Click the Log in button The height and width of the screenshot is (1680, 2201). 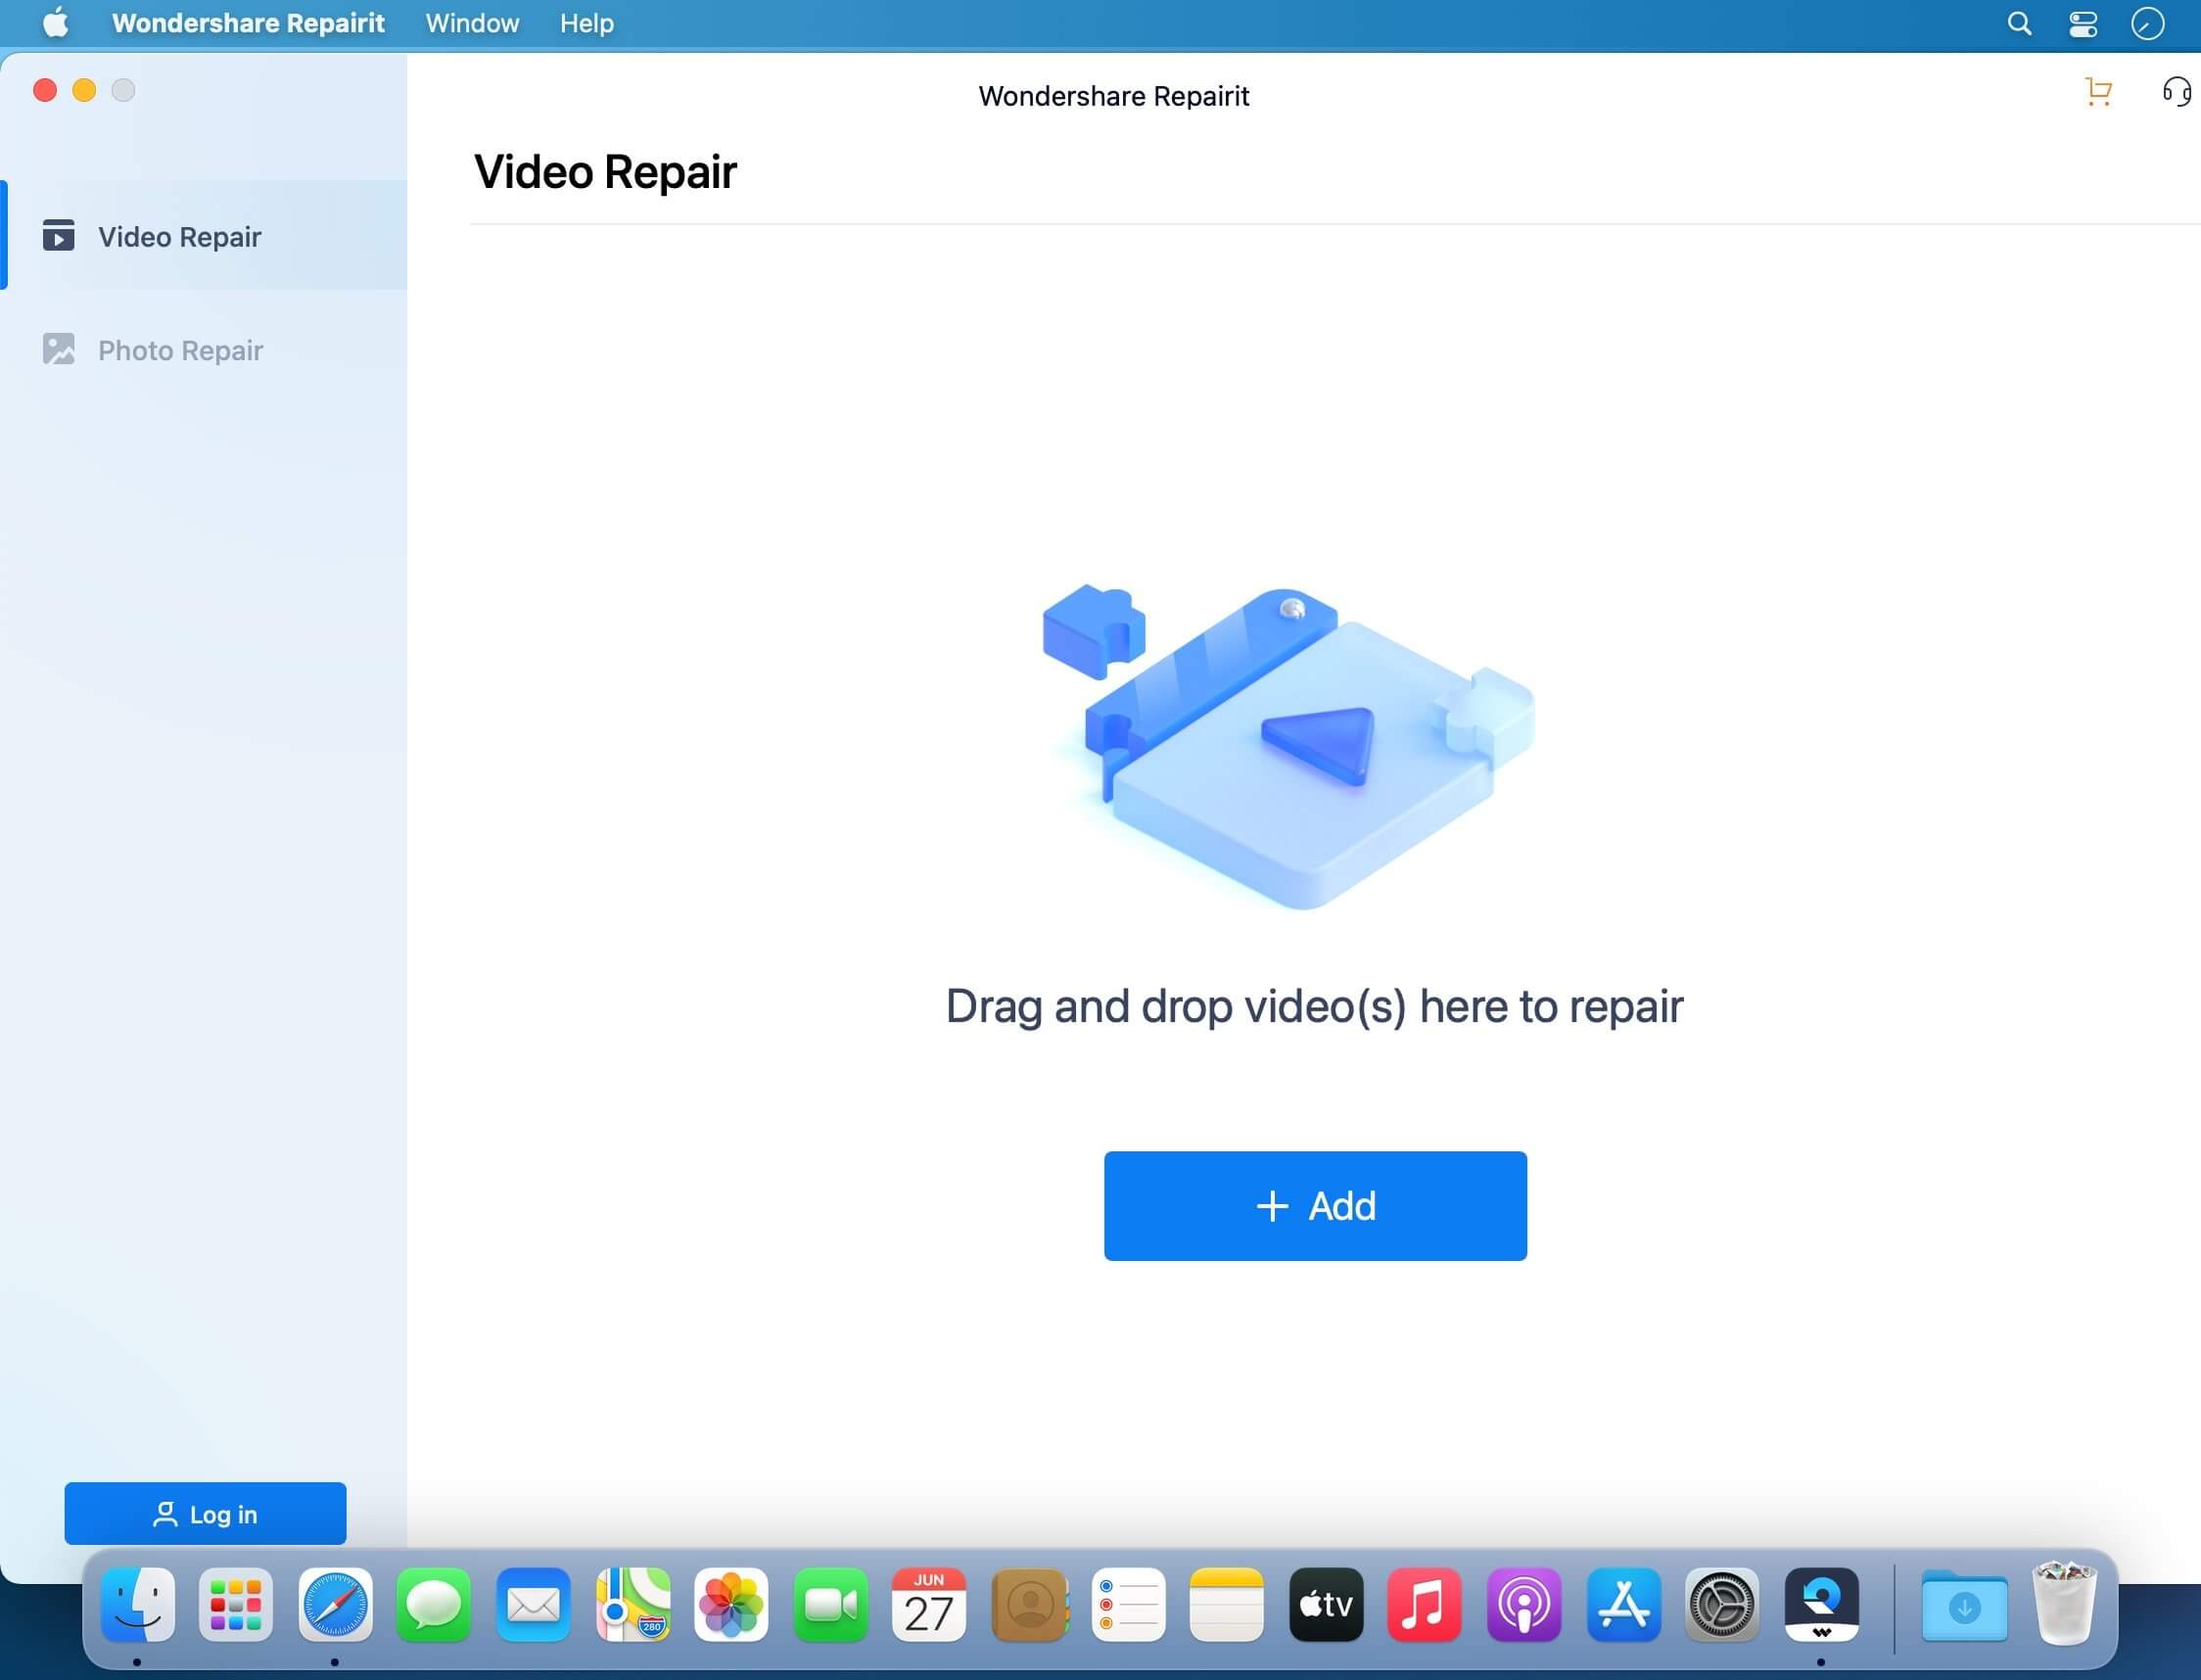[205, 1514]
